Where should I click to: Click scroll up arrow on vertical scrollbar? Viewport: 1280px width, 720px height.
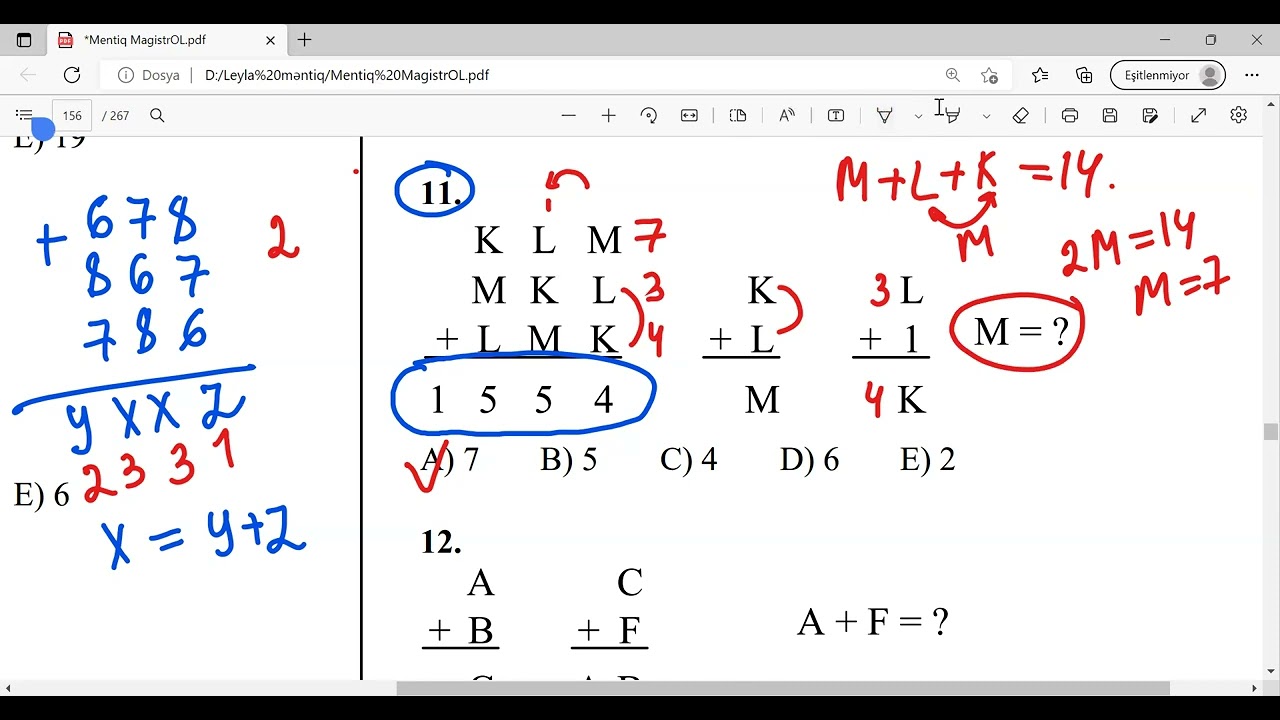1271,103
